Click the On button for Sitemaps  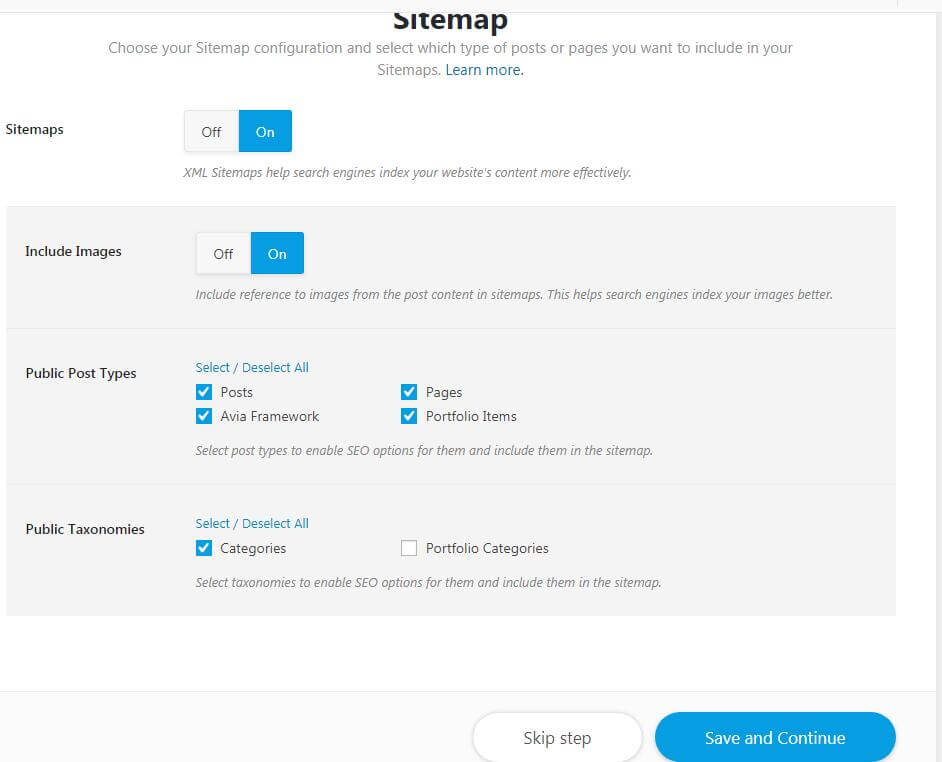265,131
